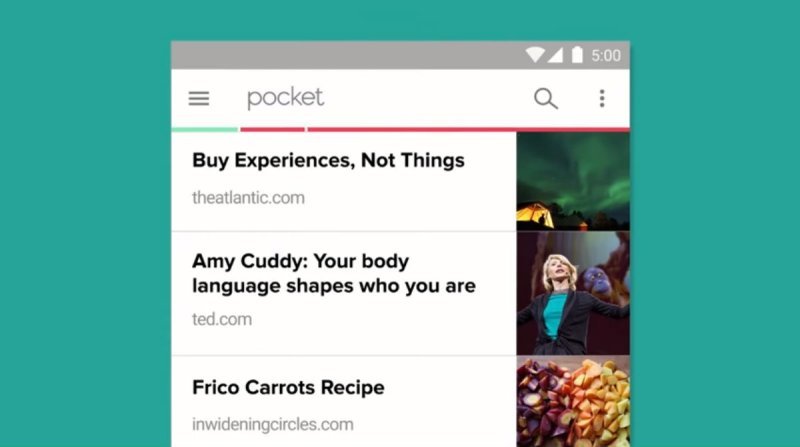Screen dimensions: 800x447
Task: Open the theatlantic.com source link
Action: pos(248,197)
